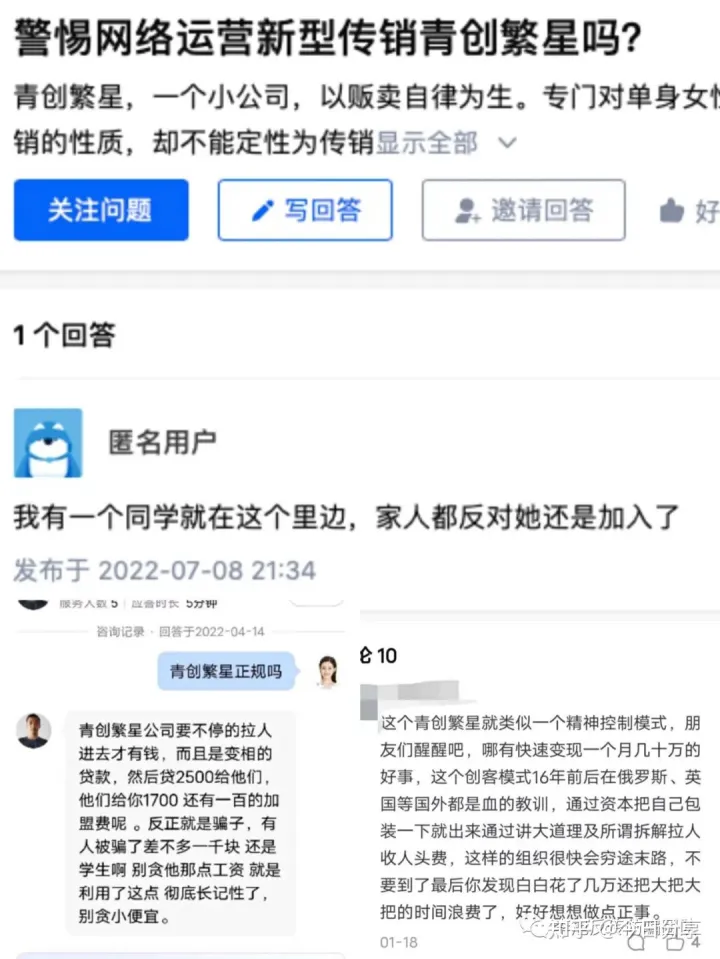The image size is (720, 959).
Task: Expand the chevron beside 显示全部
Action: pos(507,143)
